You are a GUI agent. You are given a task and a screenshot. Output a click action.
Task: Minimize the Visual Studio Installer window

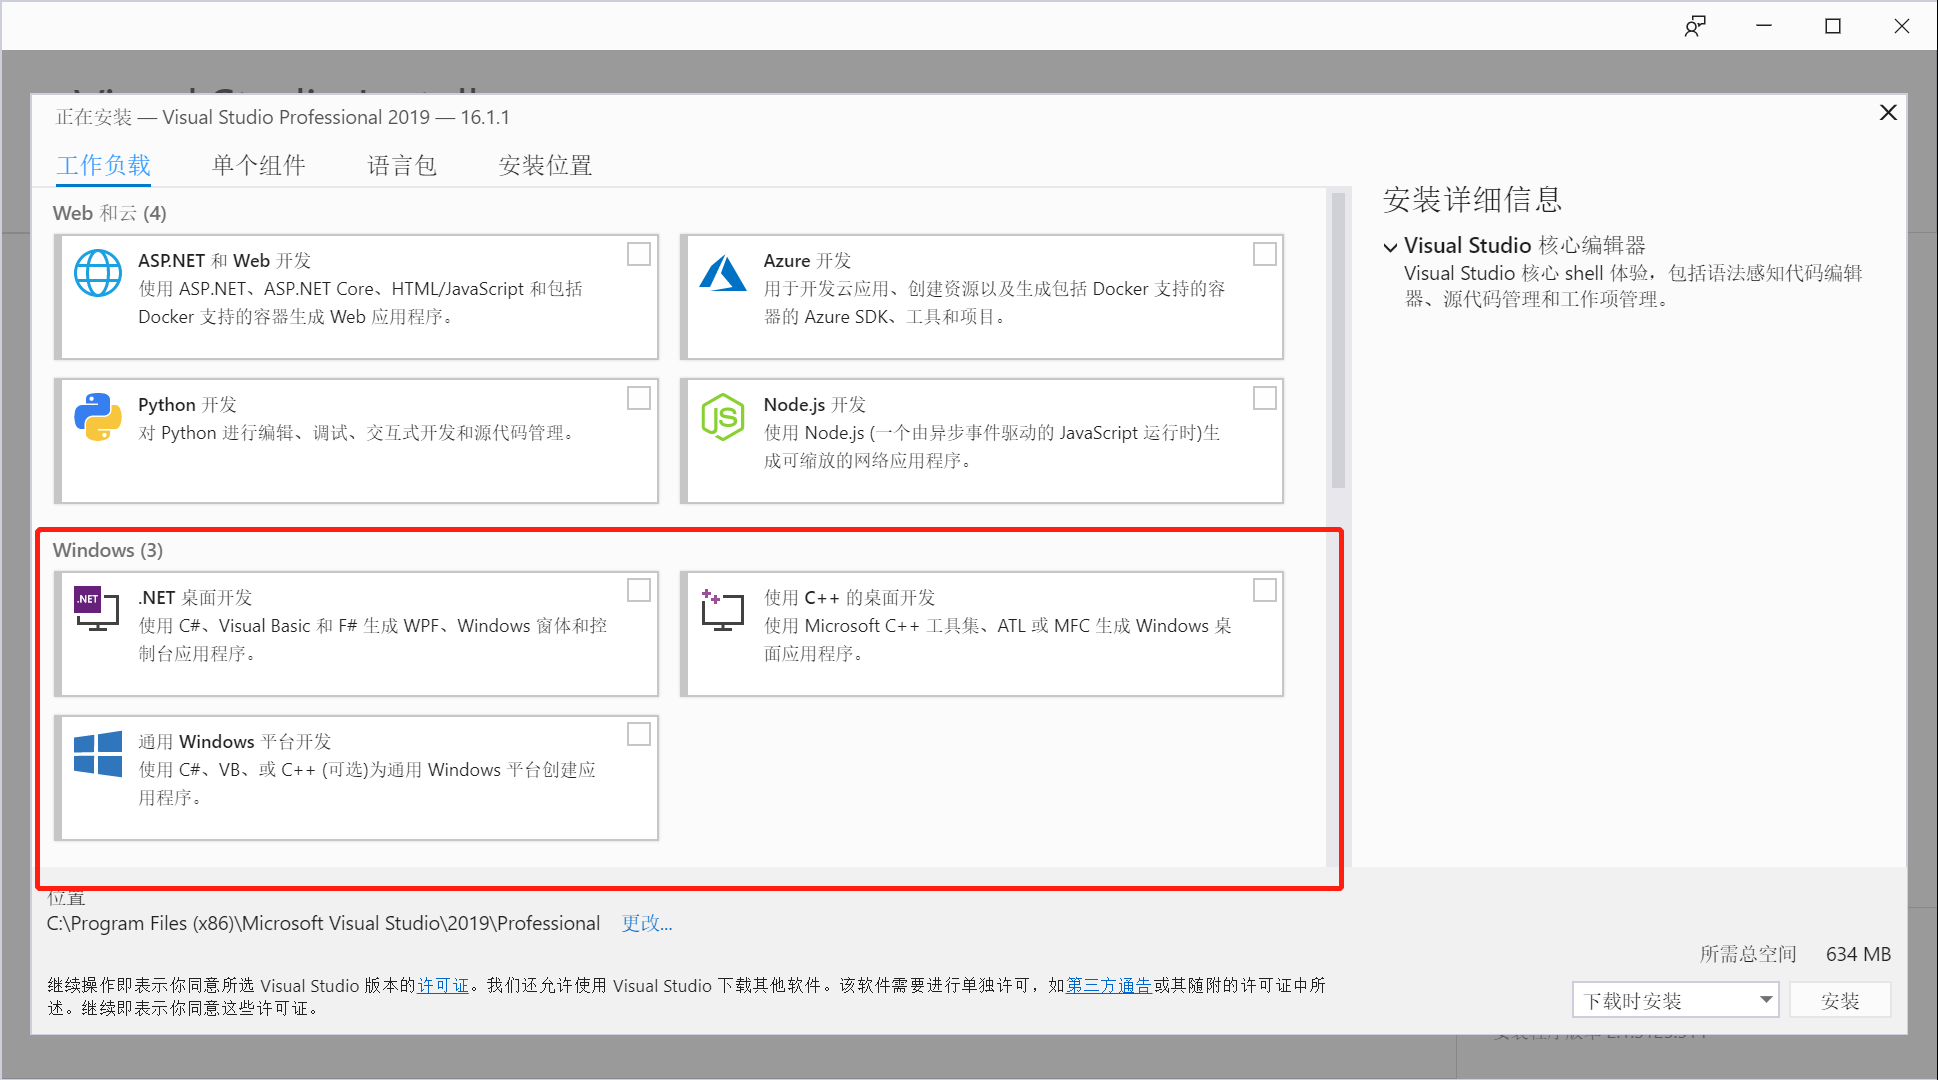point(1764,27)
